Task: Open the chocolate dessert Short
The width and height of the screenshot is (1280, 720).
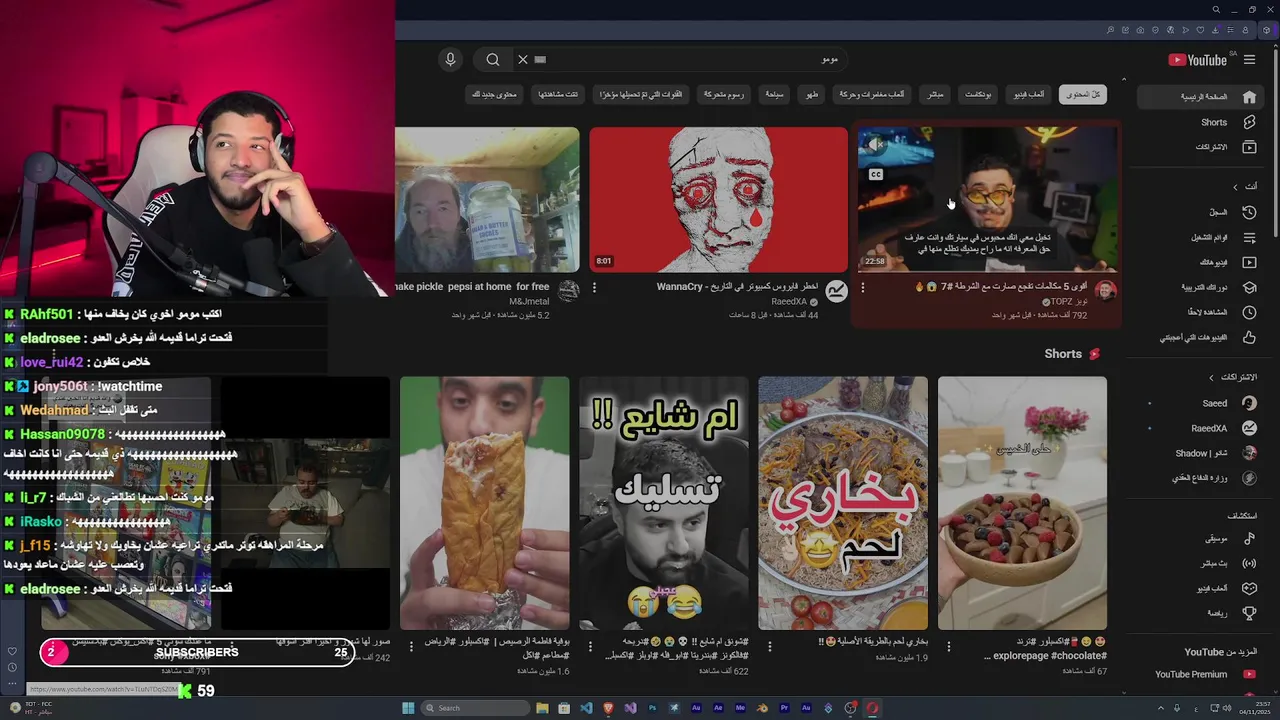Action: [x=1022, y=503]
